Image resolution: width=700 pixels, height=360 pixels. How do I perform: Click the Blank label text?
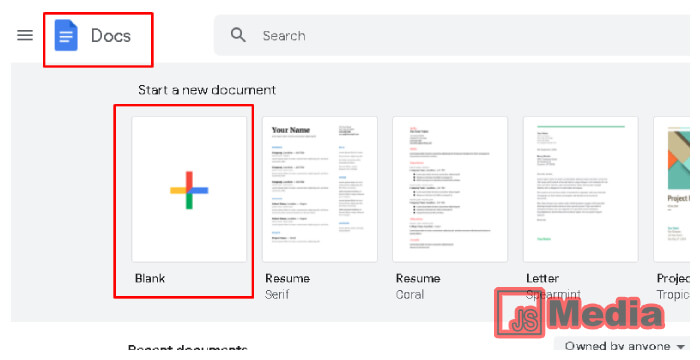150,278
